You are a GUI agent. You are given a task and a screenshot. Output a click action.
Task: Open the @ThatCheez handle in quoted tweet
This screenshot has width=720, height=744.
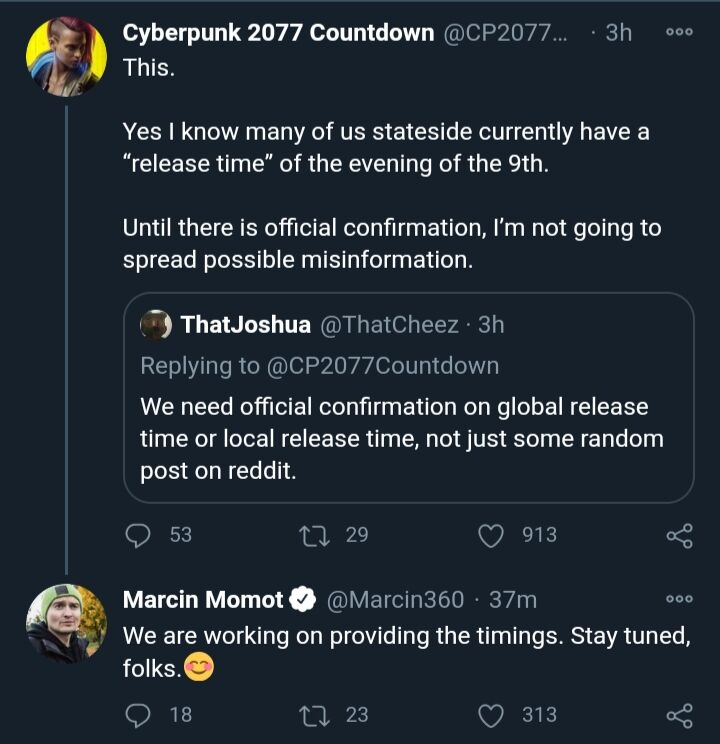pyautogui.click(x=389, y=325)
